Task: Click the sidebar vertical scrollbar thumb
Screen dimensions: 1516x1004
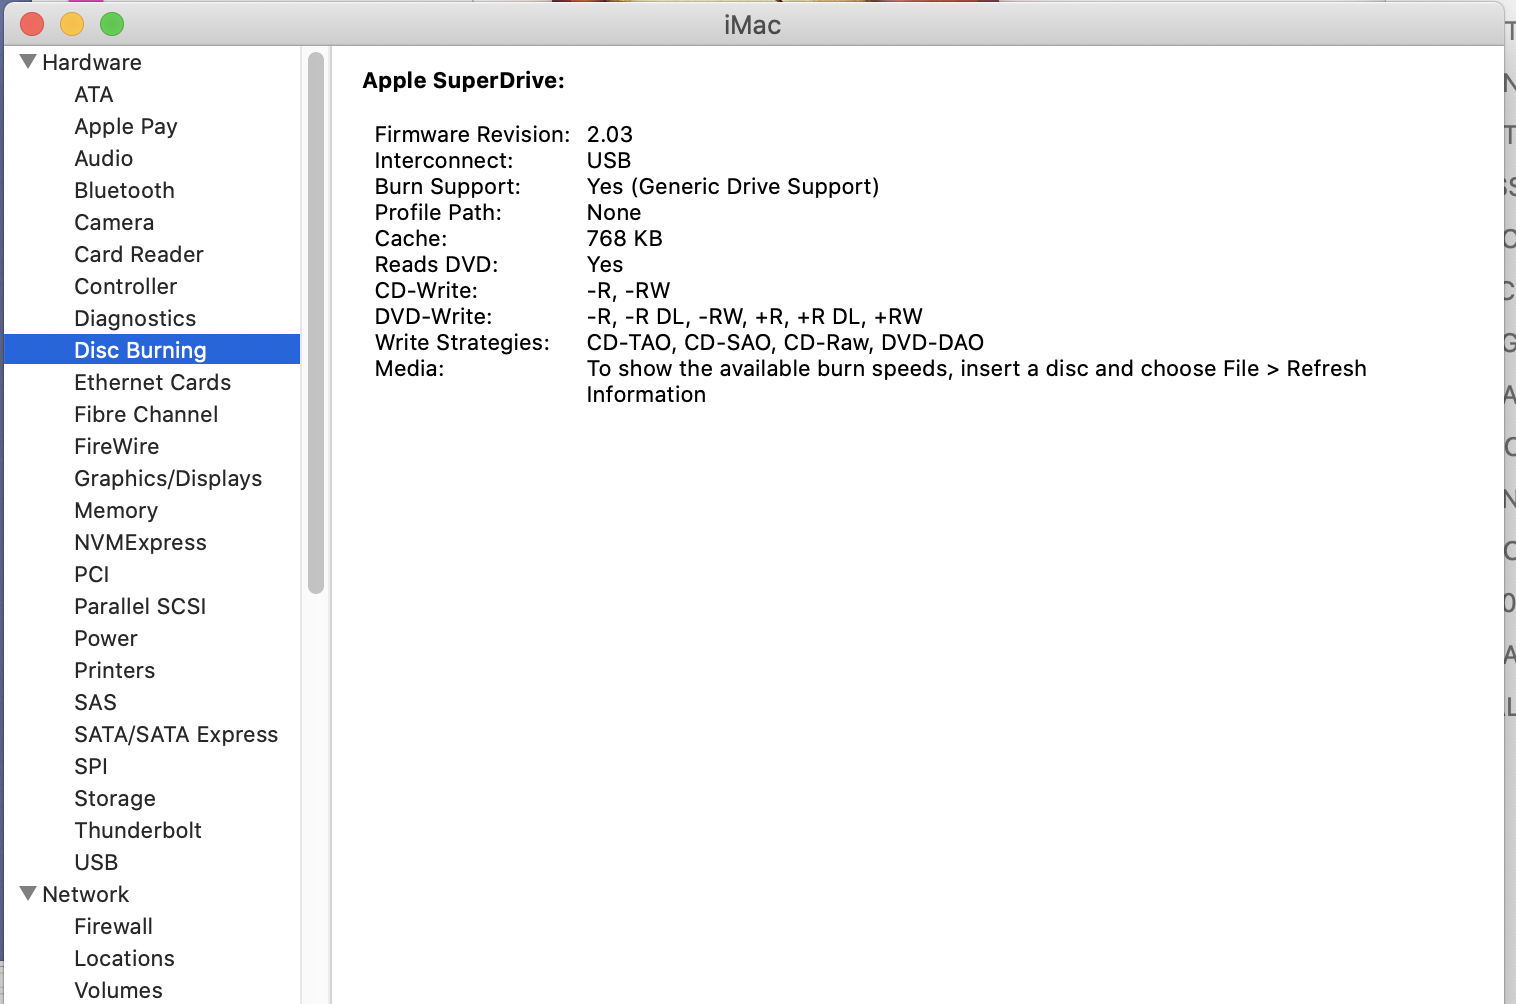Action: 316,322
